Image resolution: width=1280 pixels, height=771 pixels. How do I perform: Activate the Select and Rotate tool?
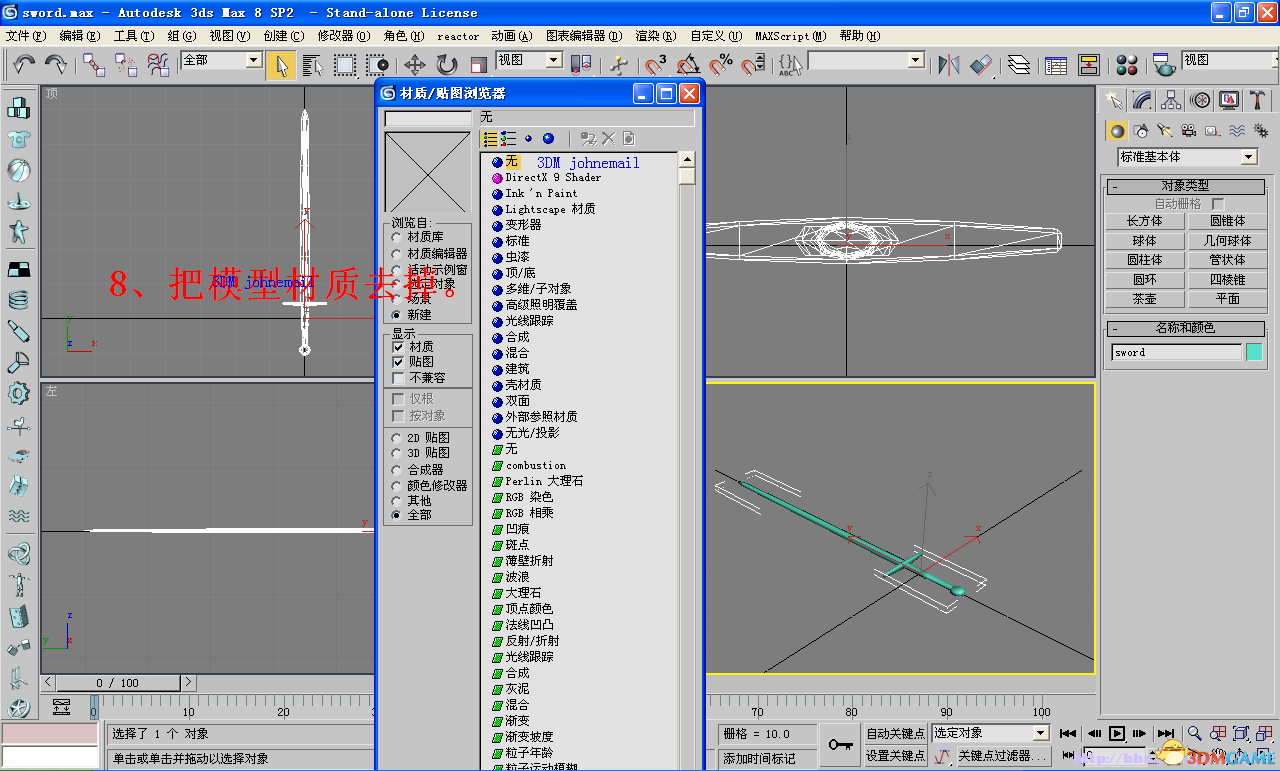tap(447, 65)
